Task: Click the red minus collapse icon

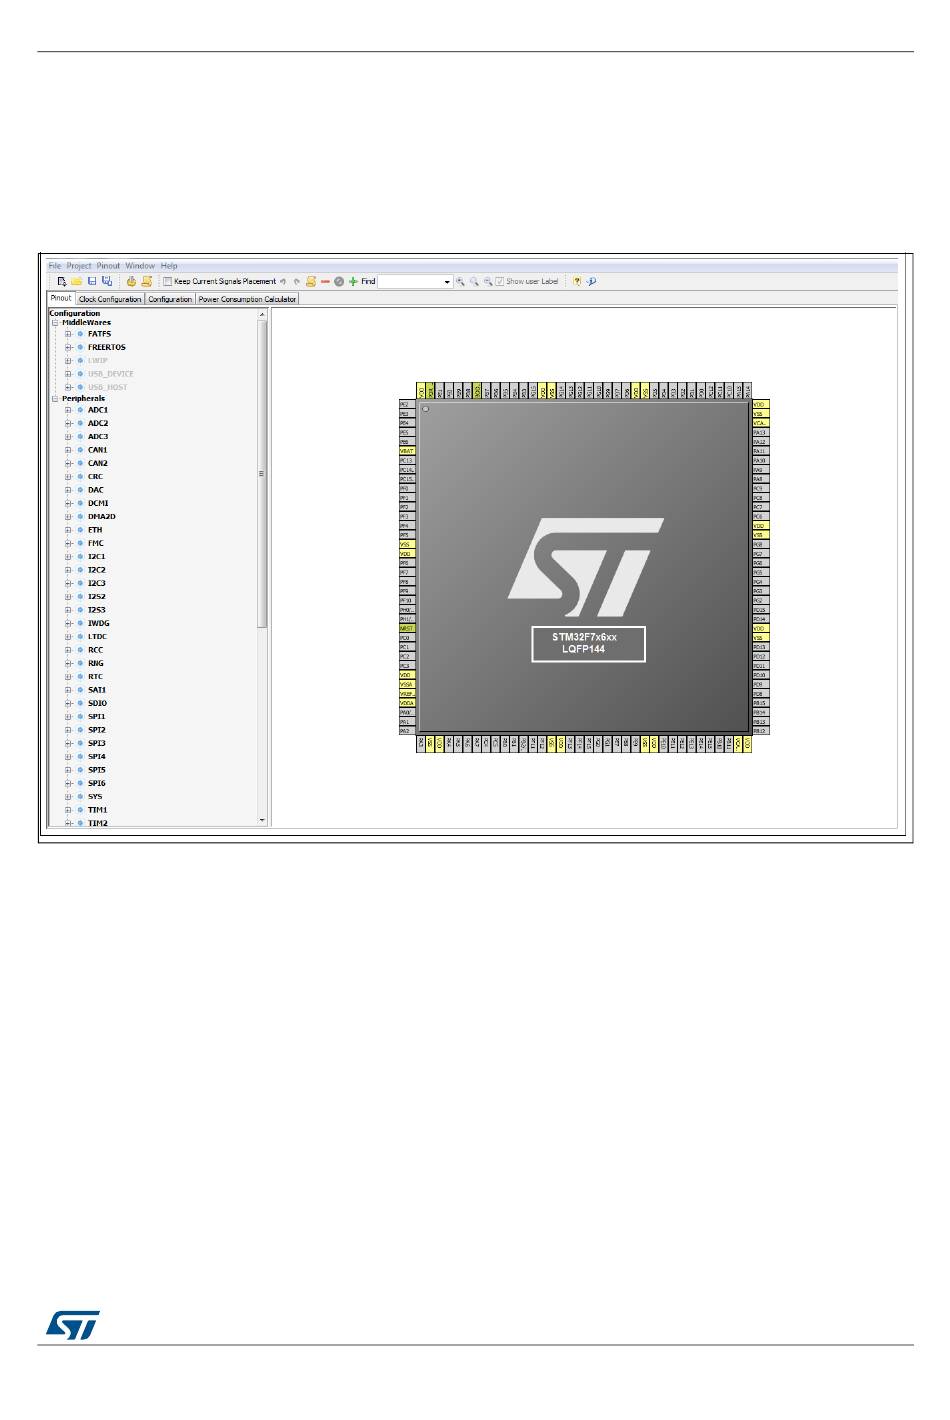Action: [325, 281]
